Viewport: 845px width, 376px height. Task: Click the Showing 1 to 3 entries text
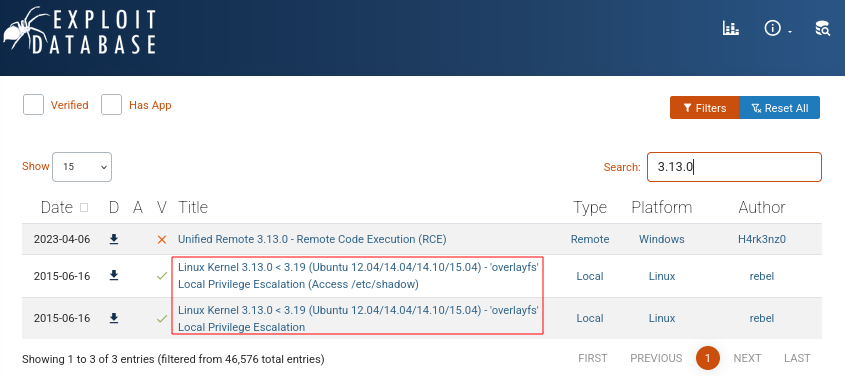173,358
